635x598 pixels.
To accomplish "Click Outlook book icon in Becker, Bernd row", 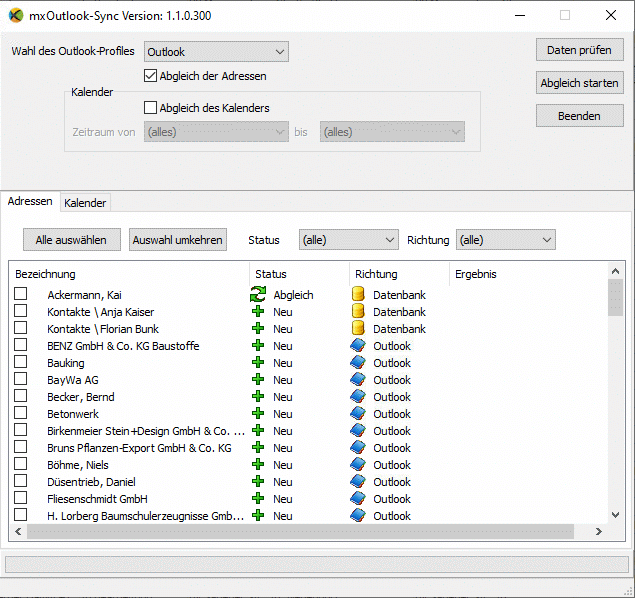I will click(x=358, y=396).
